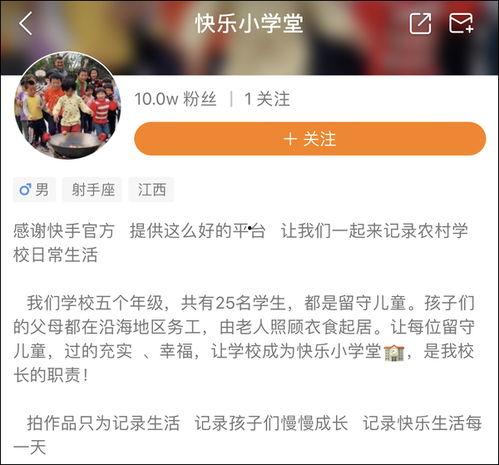Screen dimensions: 499x465
Task: Tap the 拍作品只为记录生活 bio paragraph
Action: click(247, 435)
